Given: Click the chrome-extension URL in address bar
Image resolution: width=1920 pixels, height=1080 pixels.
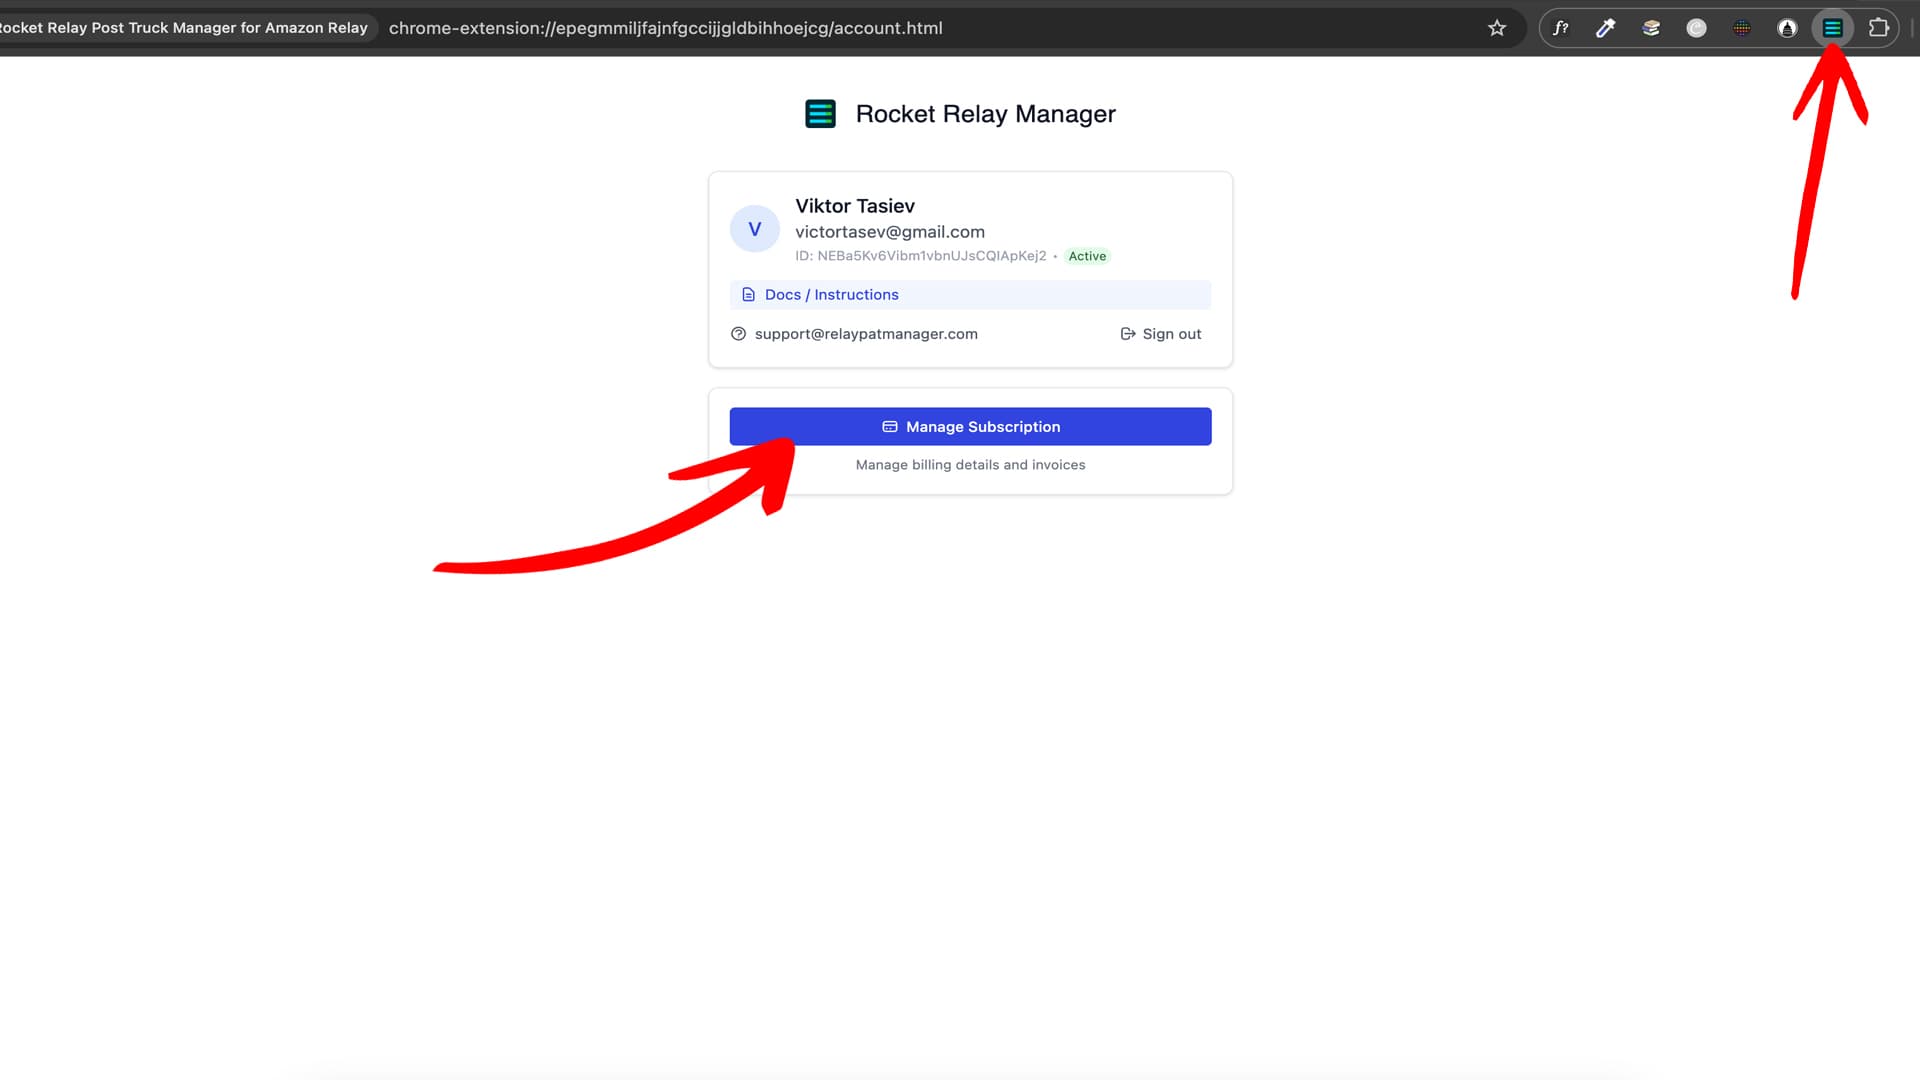Looking at the screenshot, I should coord(666,28).
